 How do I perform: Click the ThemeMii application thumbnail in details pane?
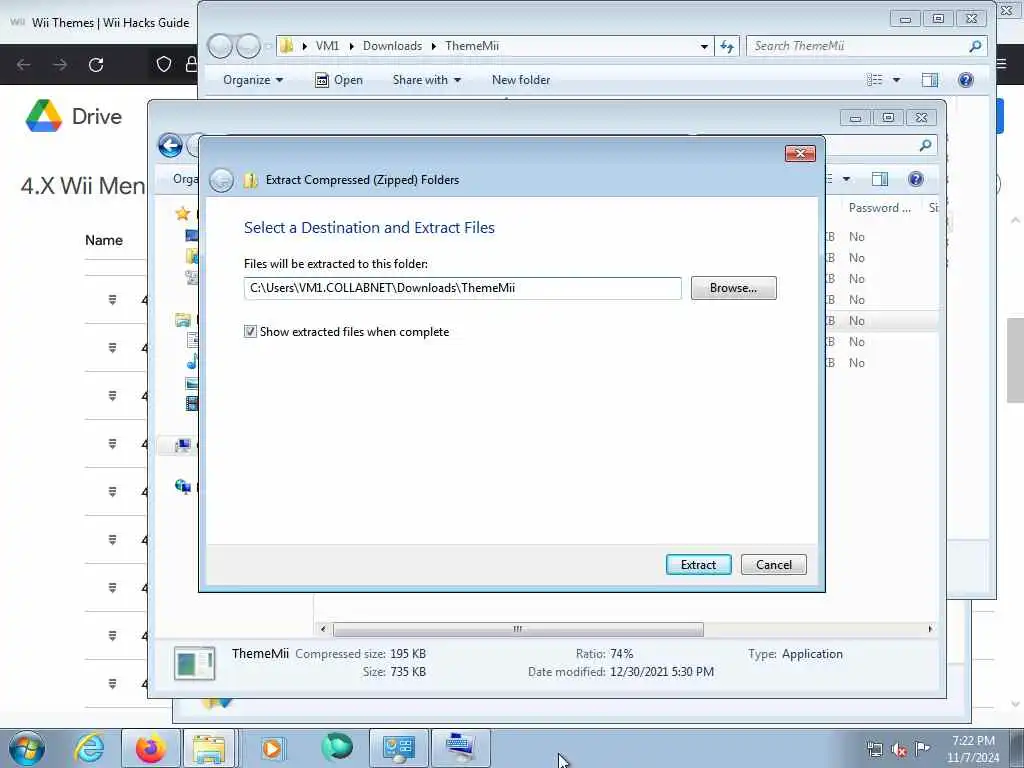195,664
